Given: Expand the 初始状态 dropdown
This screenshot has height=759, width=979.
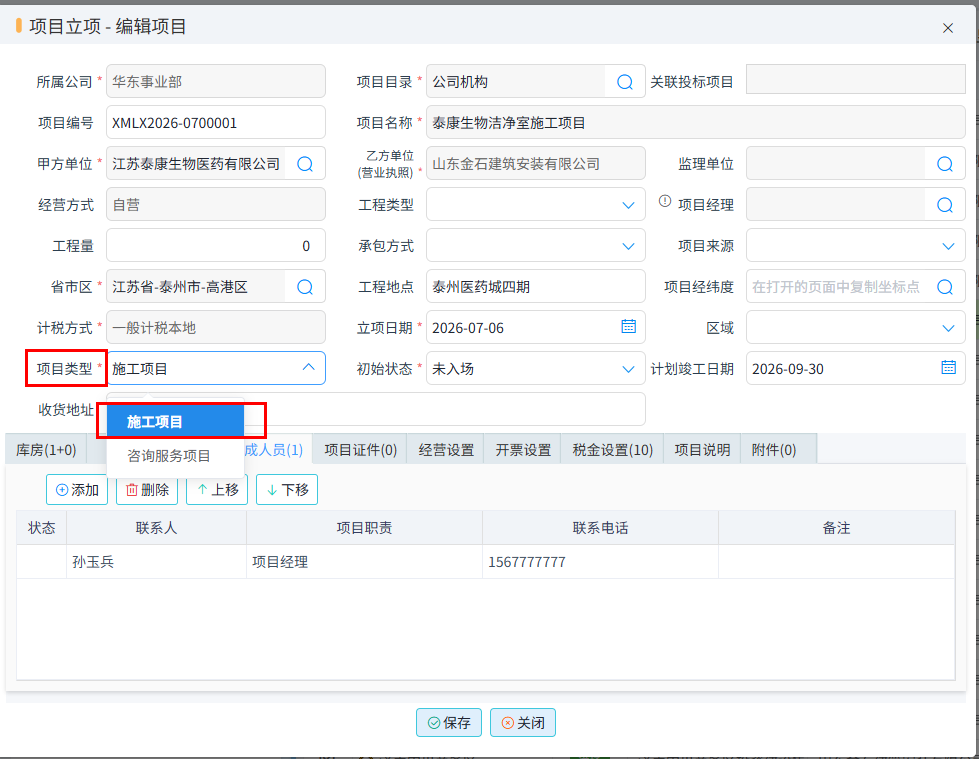Looking at the screenshot, I should pyautogui.click(x=628, y=370).
